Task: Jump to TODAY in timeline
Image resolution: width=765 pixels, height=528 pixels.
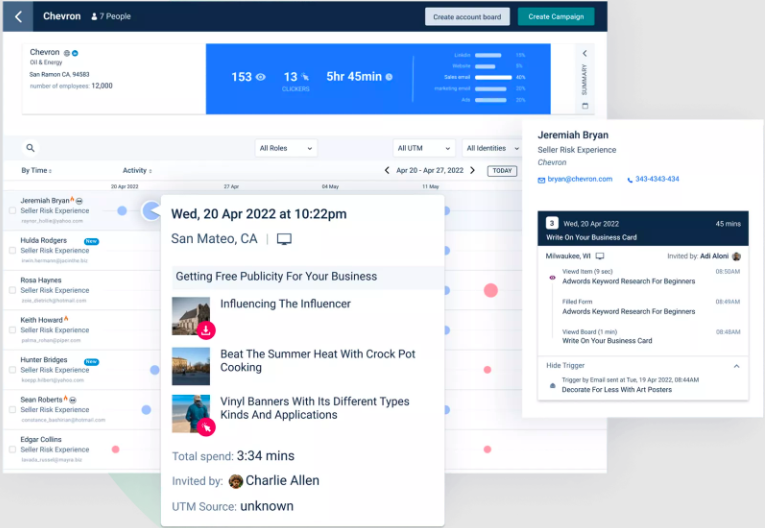Action: [502, 171]
